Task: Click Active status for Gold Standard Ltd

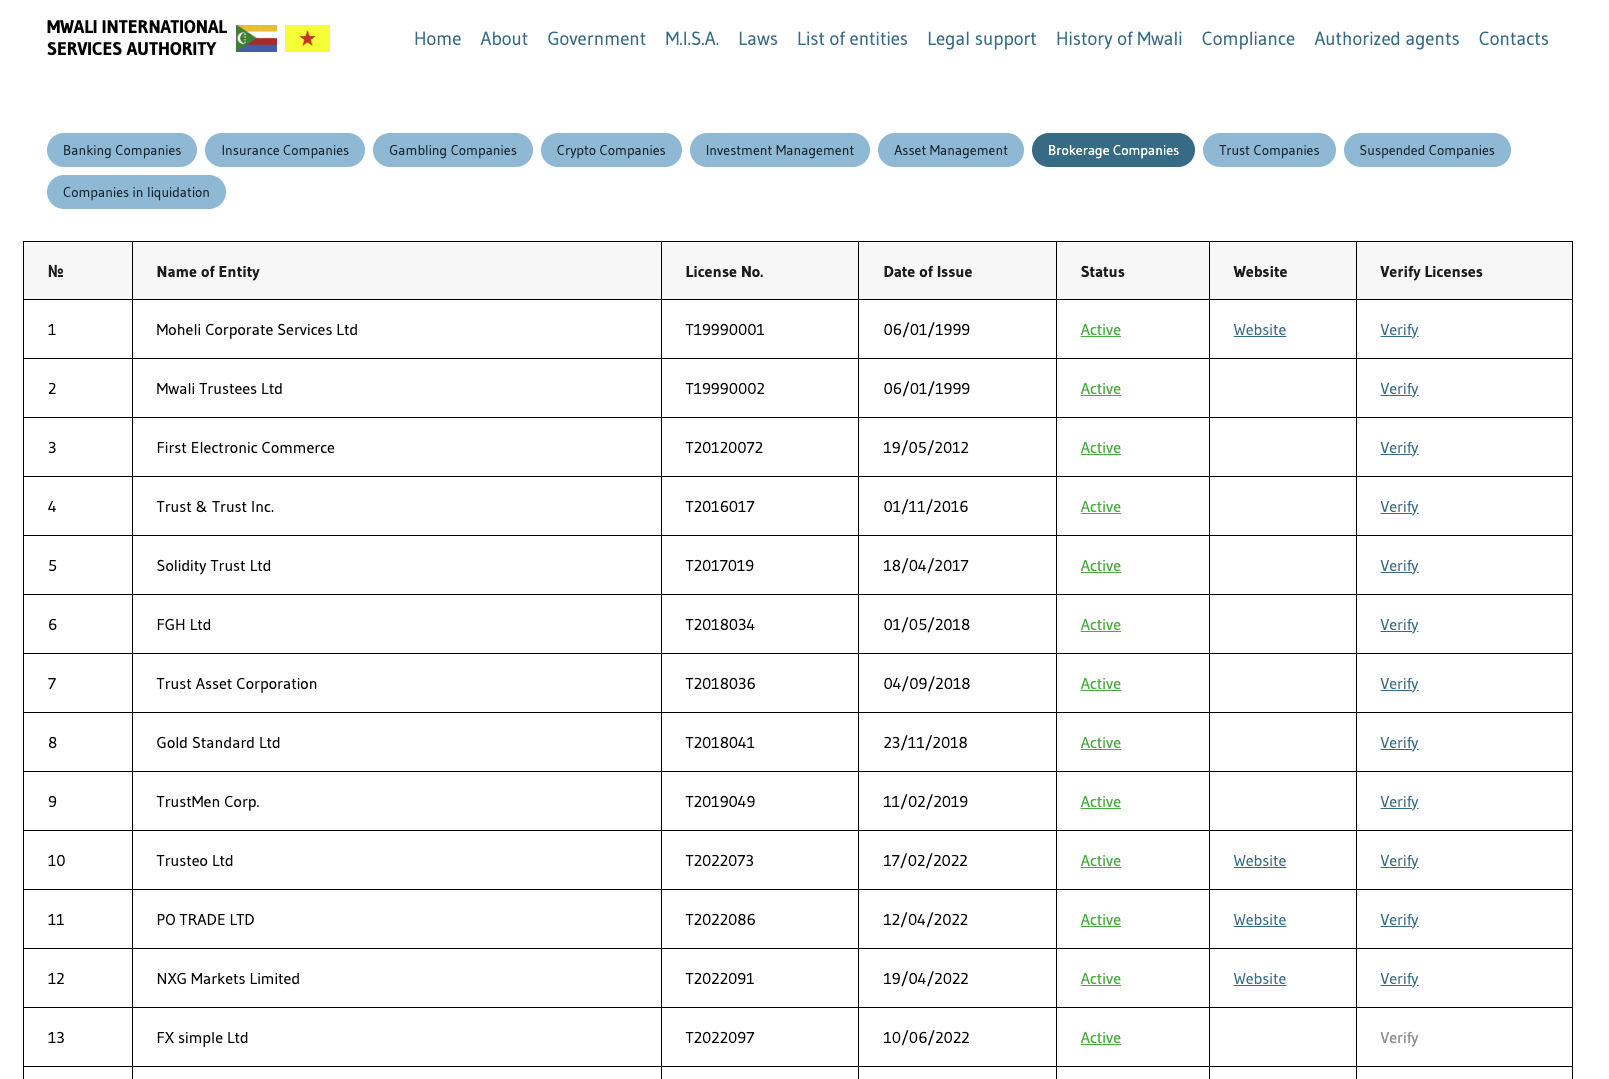Action: click(x=1100, y=743)
